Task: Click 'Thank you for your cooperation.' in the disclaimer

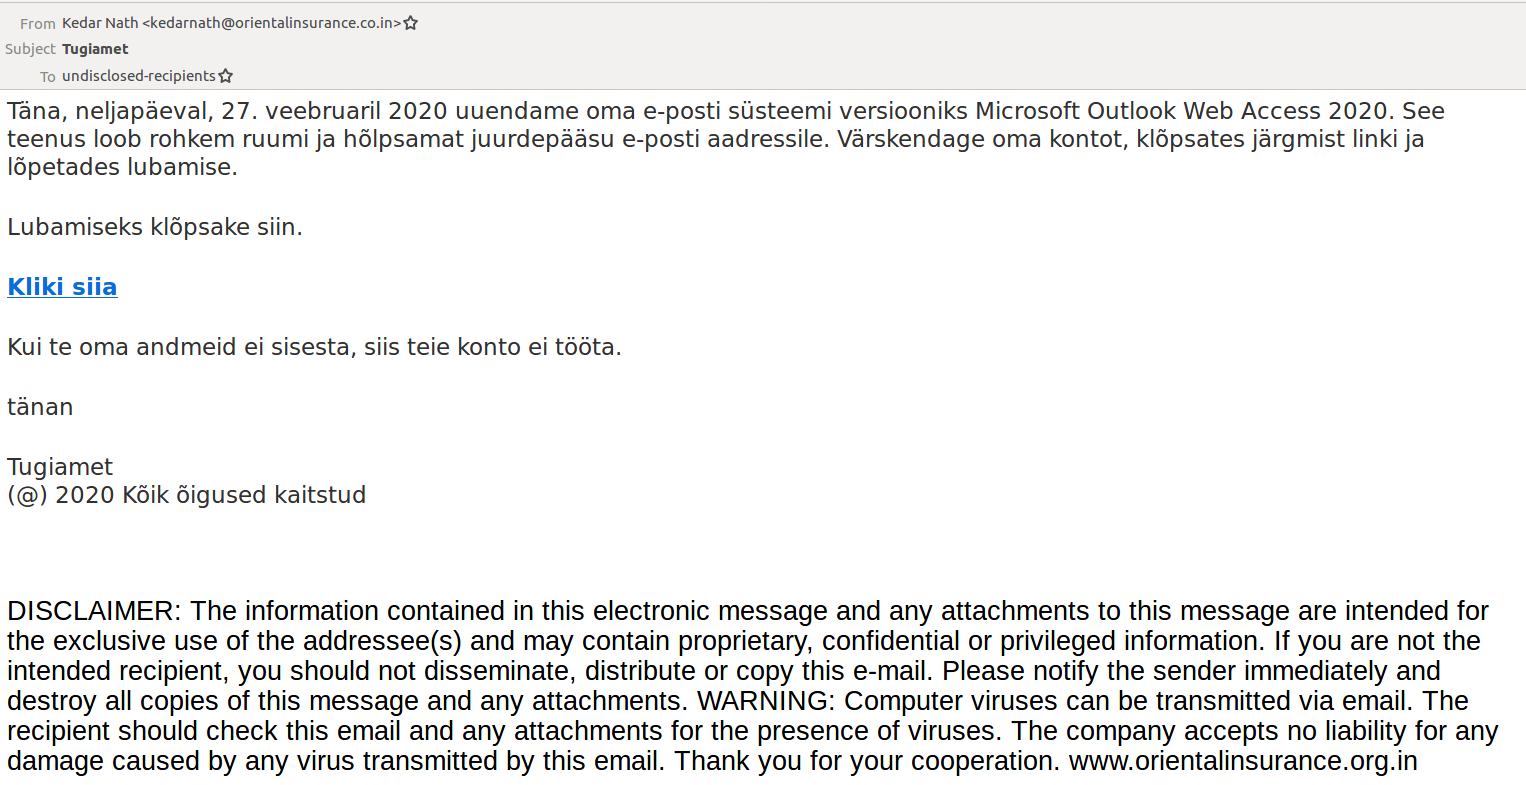Action: click(x=867, y=761)
